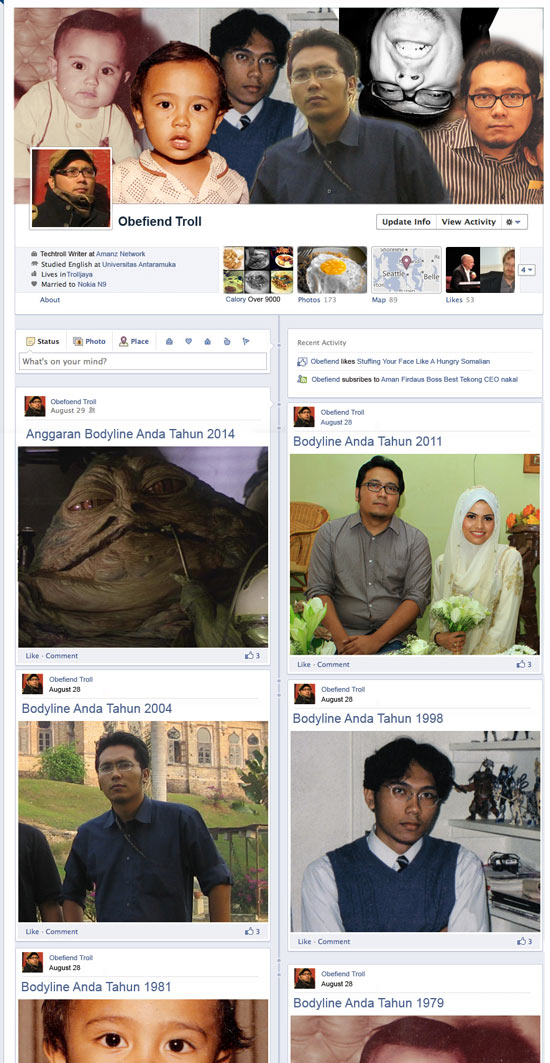The image size is (550, 1063).
Task: Open the Amanz Network link
Action: click(x=121, y=254)
